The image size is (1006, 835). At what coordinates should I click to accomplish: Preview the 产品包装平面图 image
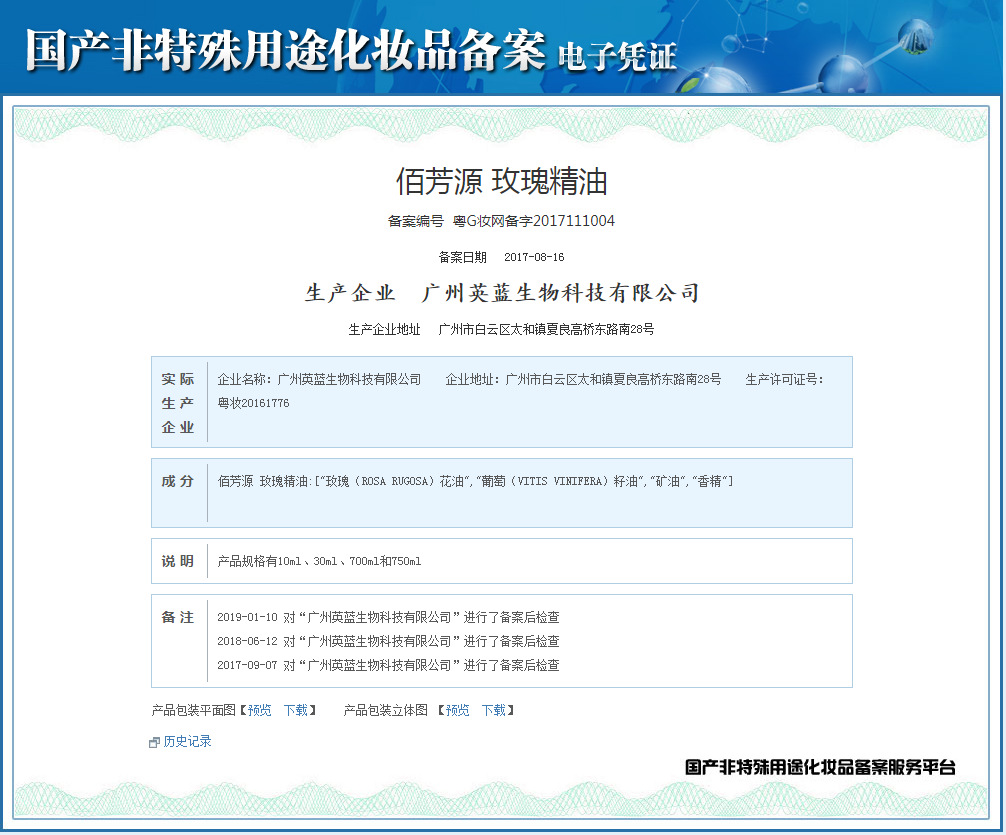tap(260, 710)
